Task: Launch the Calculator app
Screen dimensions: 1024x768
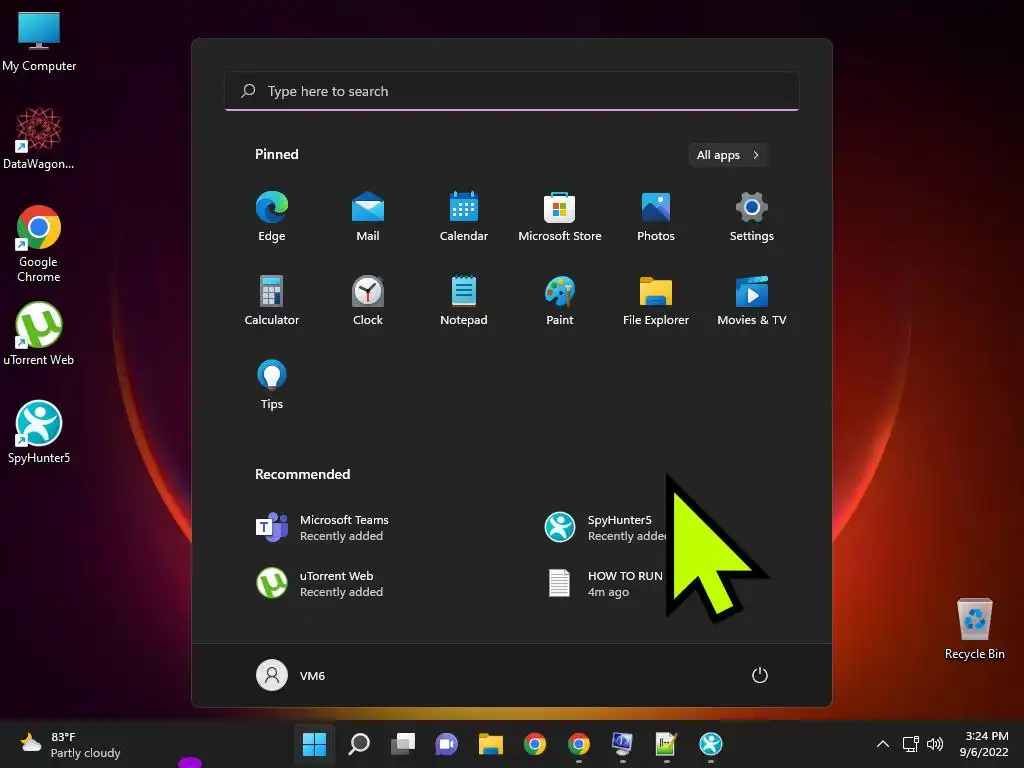Action: click(x=272, y=300)
